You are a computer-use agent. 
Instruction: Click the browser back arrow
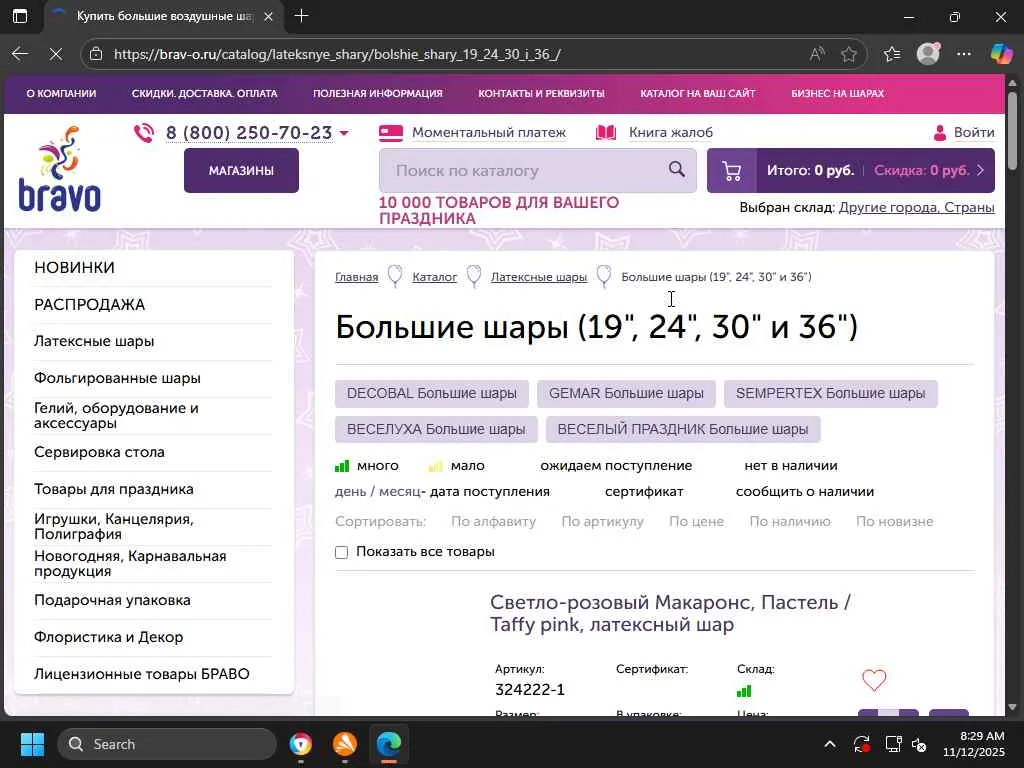pos(20,54)
